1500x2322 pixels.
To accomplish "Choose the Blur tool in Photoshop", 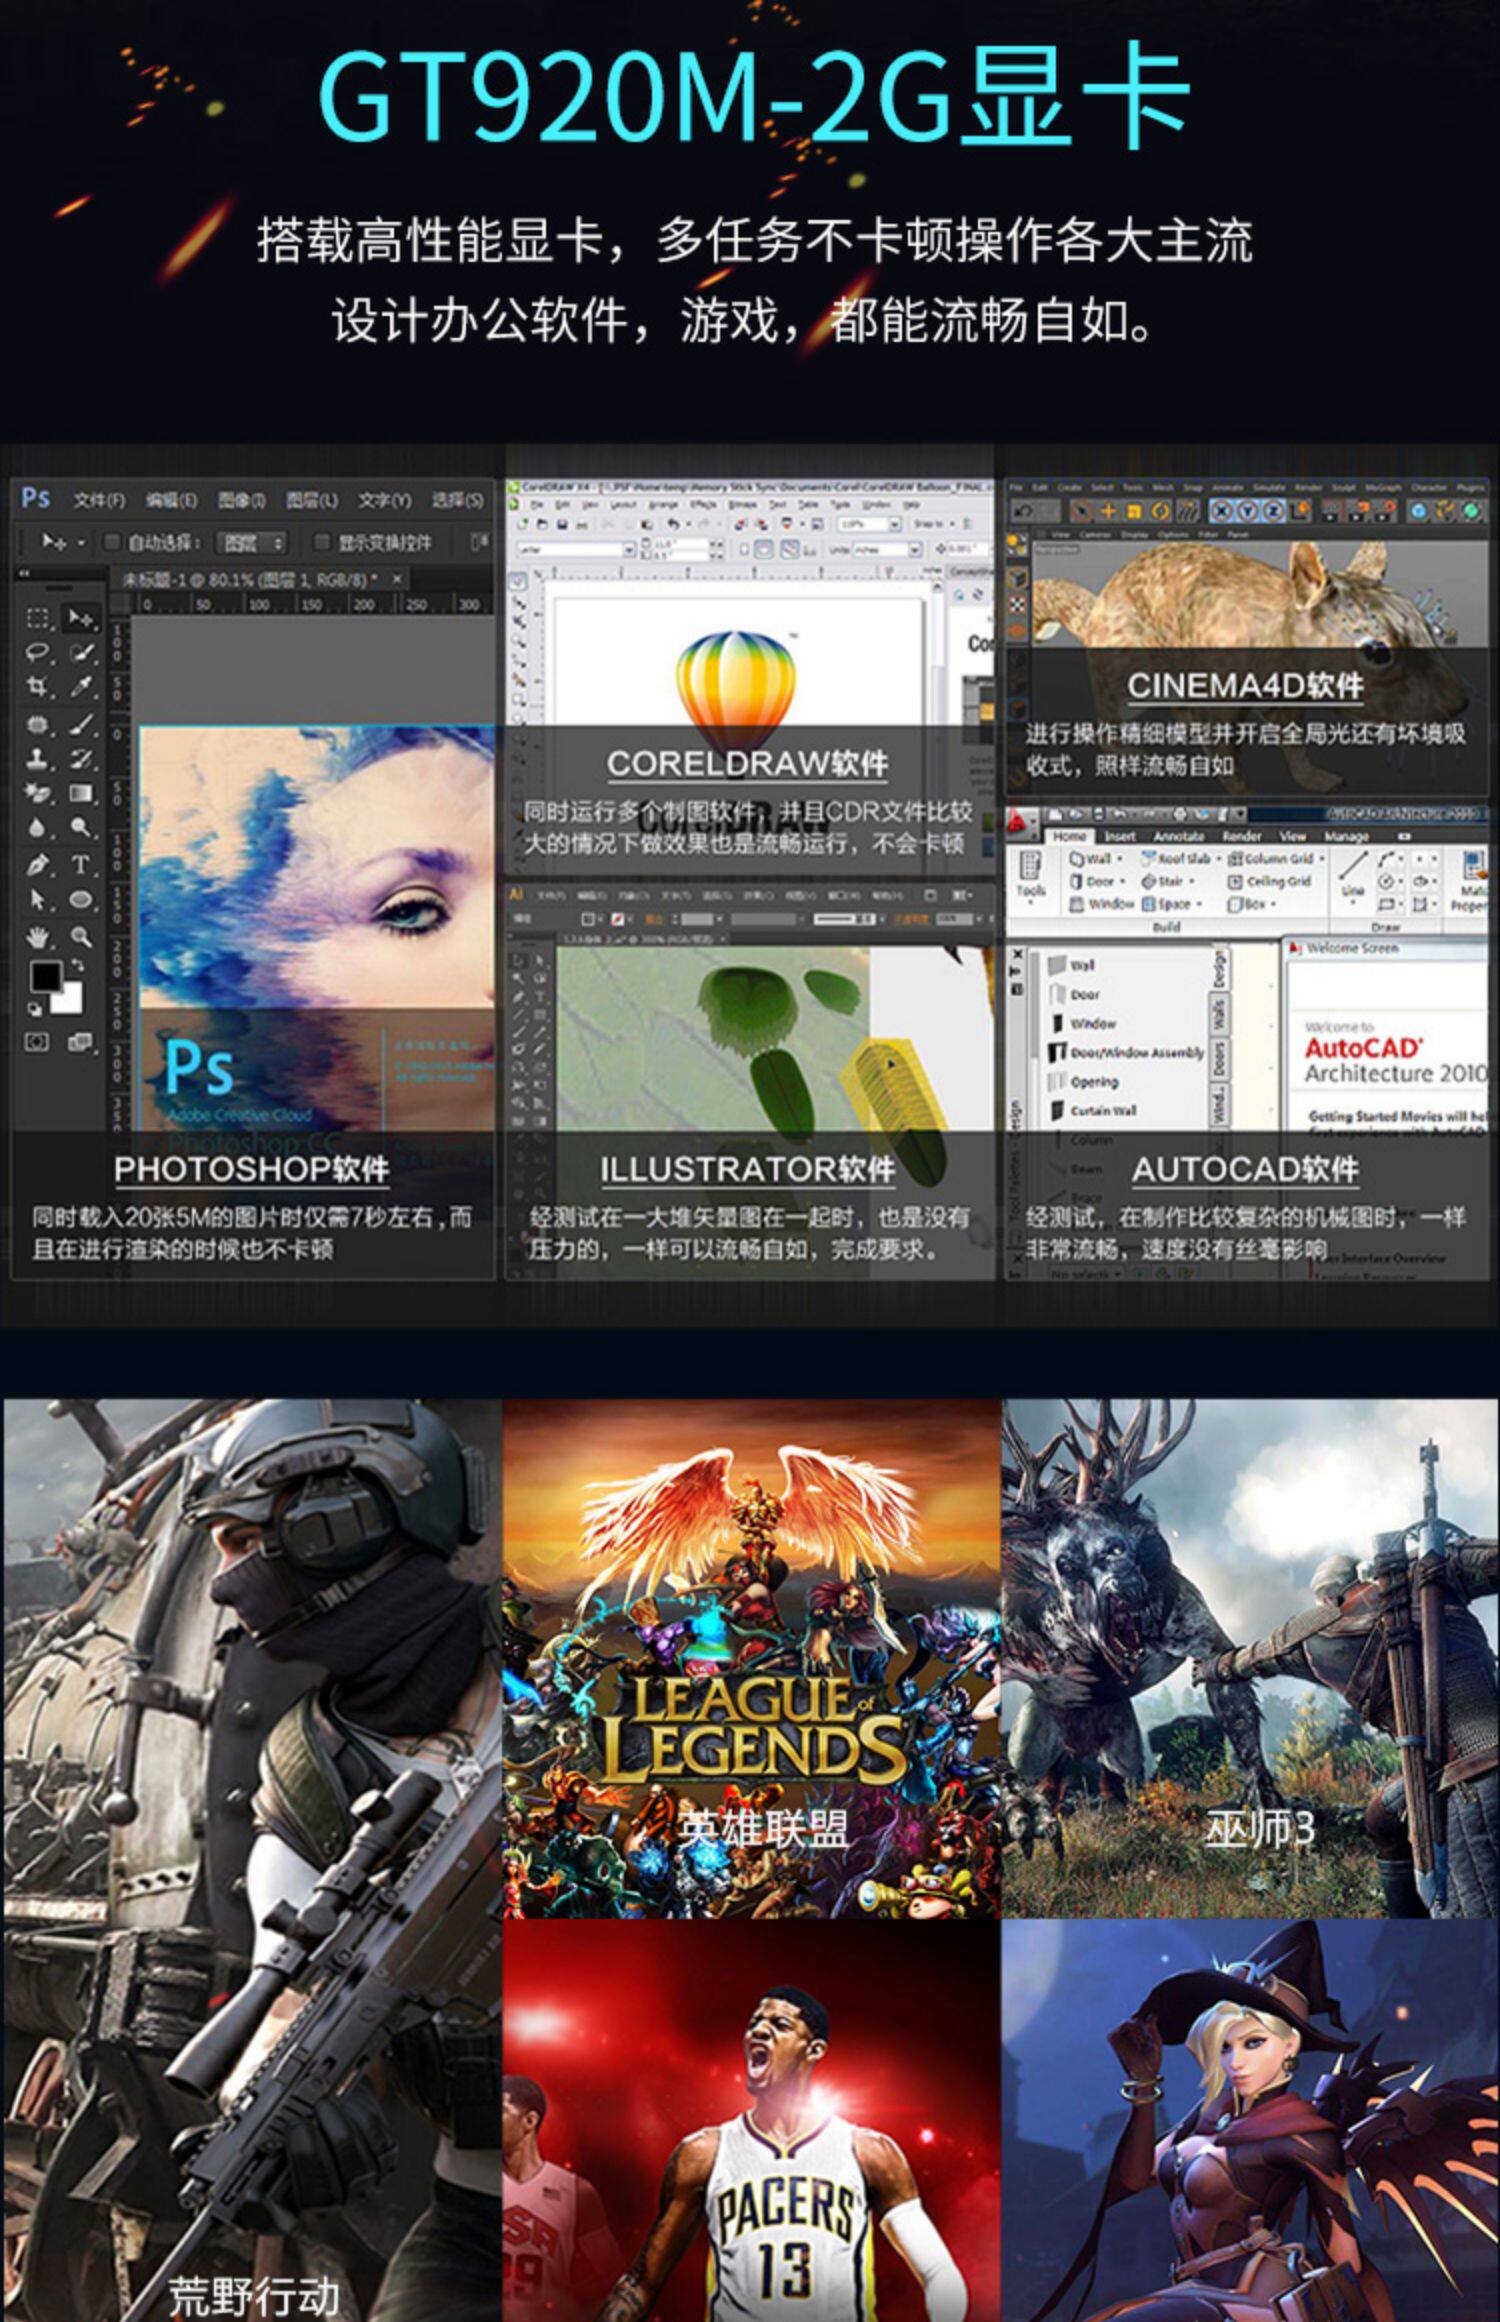I will coord(38,827).
